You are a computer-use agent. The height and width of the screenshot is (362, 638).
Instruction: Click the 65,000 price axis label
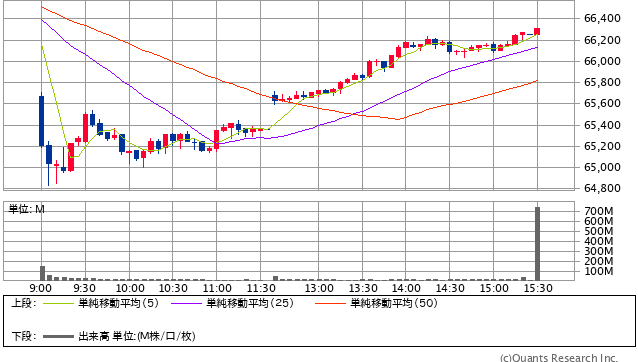602,167
